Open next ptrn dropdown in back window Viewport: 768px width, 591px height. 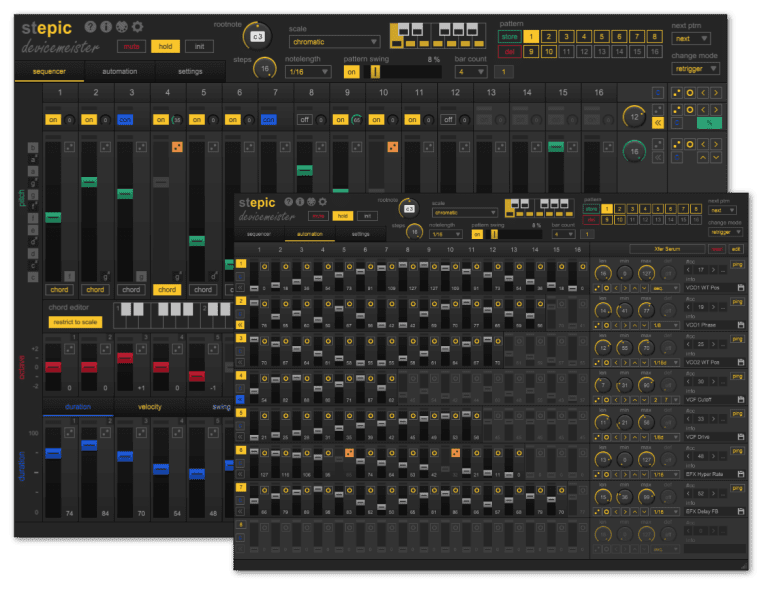click(691, 39)
